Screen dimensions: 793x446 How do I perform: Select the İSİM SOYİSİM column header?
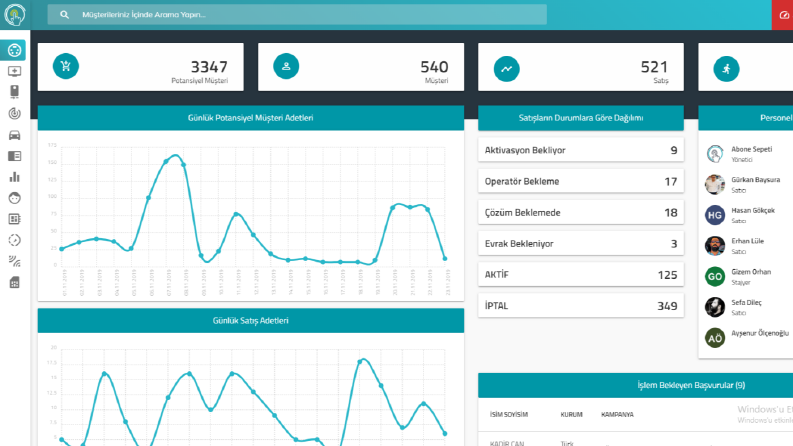point(509,415)
